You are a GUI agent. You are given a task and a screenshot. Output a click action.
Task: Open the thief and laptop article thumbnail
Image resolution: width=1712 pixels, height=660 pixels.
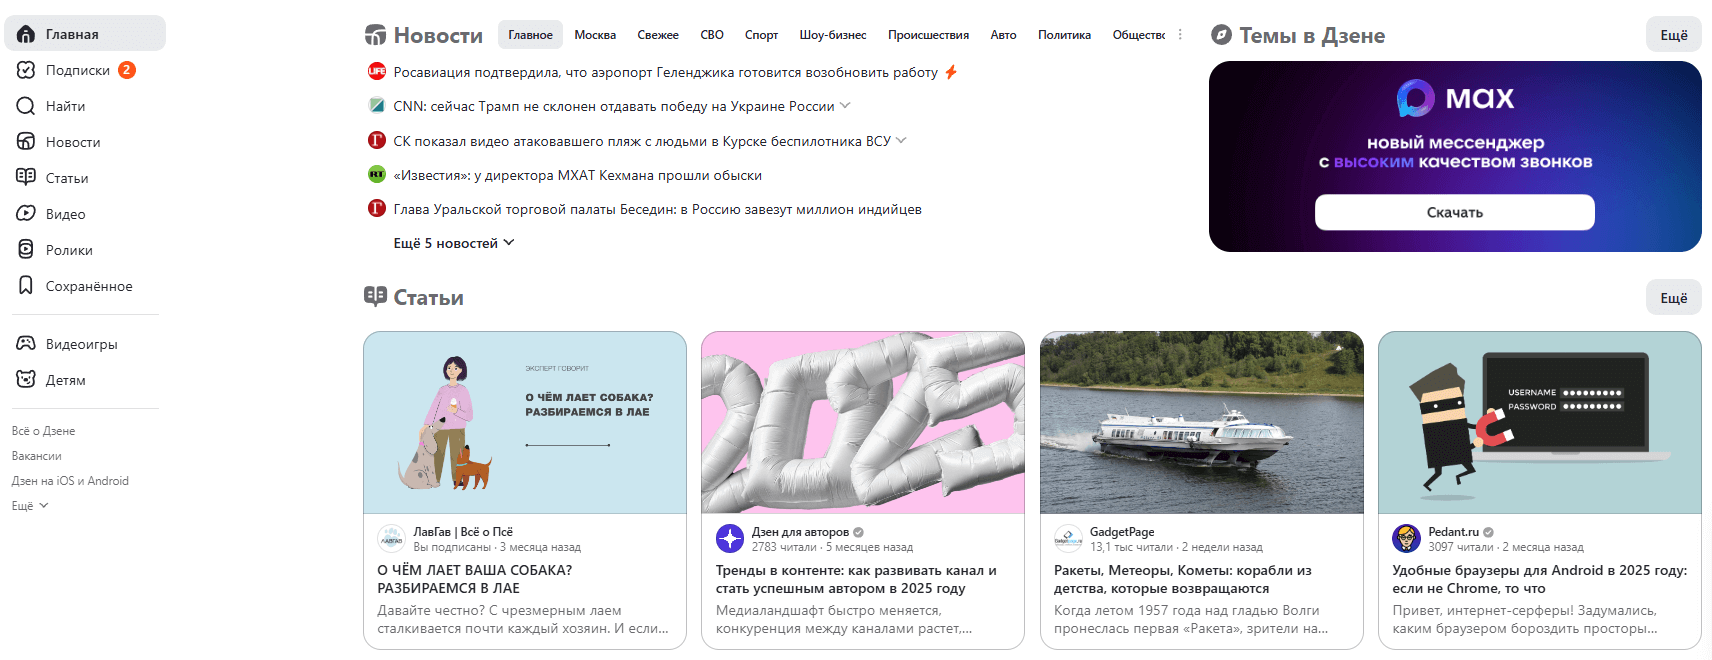(x=1539, y=423)
